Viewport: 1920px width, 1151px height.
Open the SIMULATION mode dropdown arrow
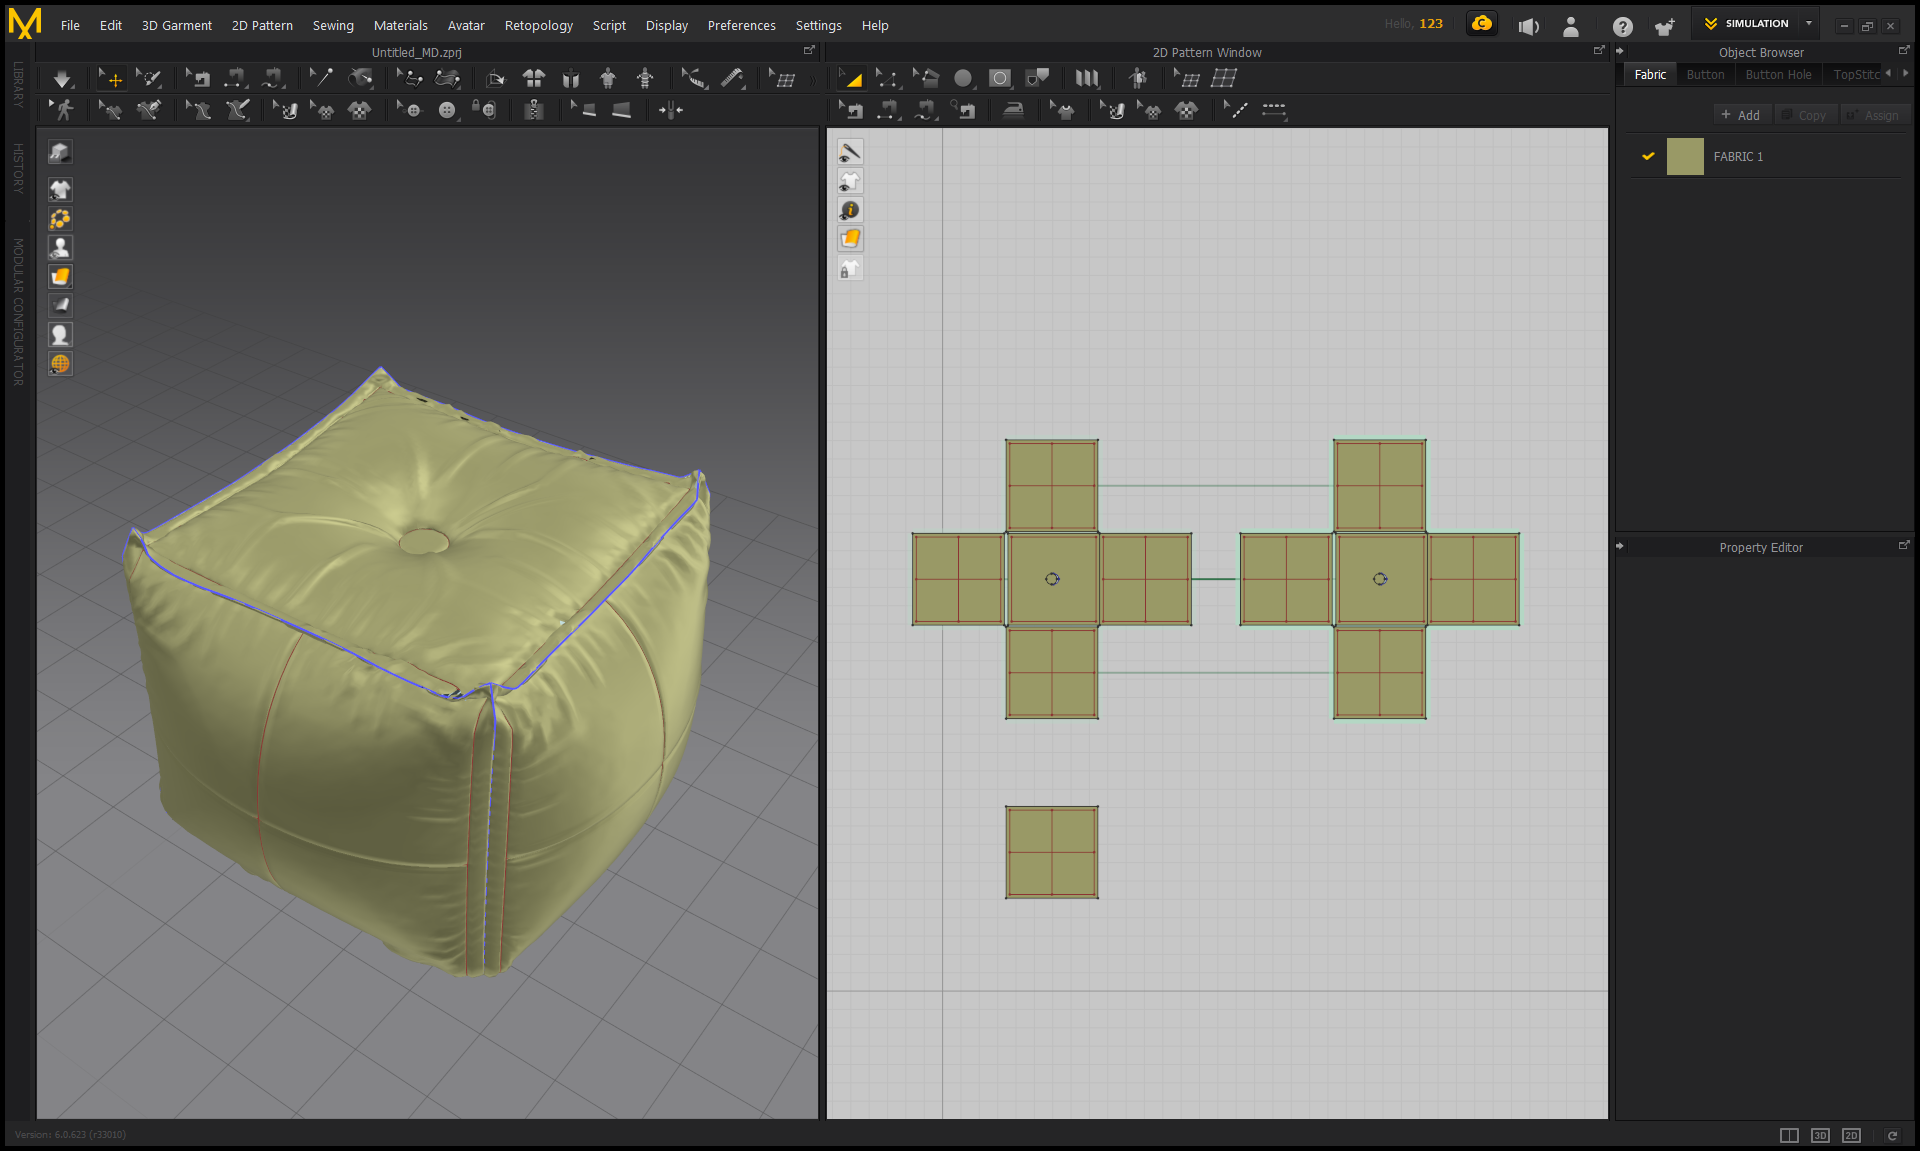[x=1809, y=23]
